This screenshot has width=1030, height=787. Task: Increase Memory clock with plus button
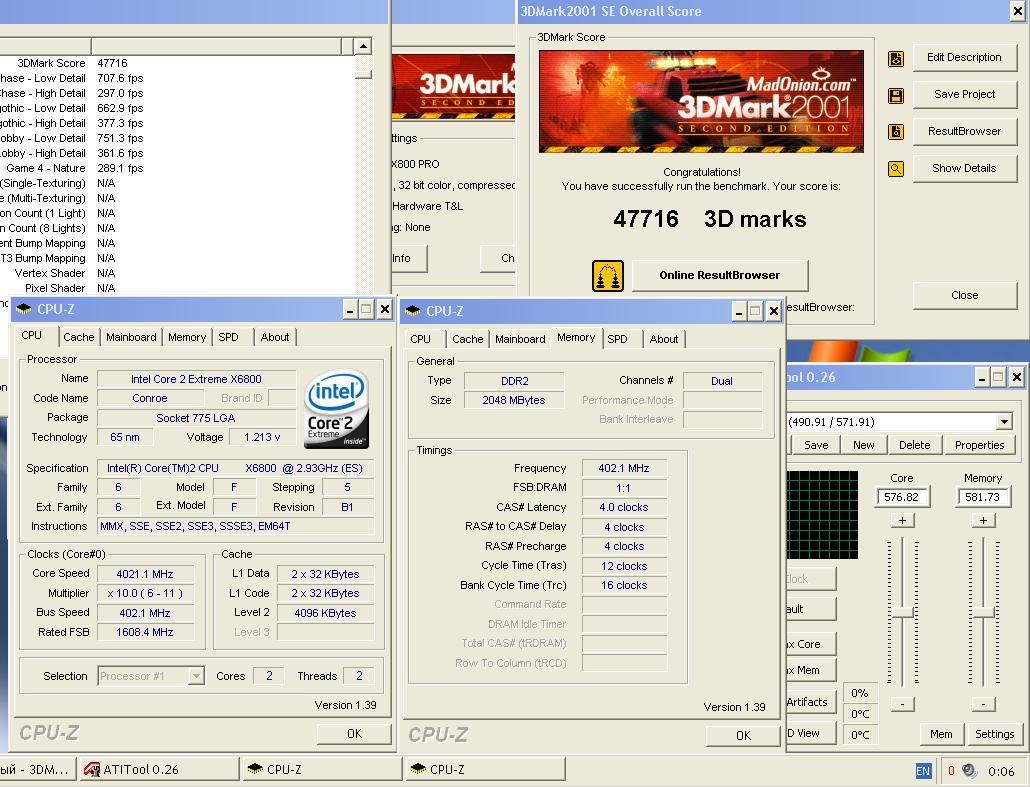pyautogui.click(x=983, y=520)
